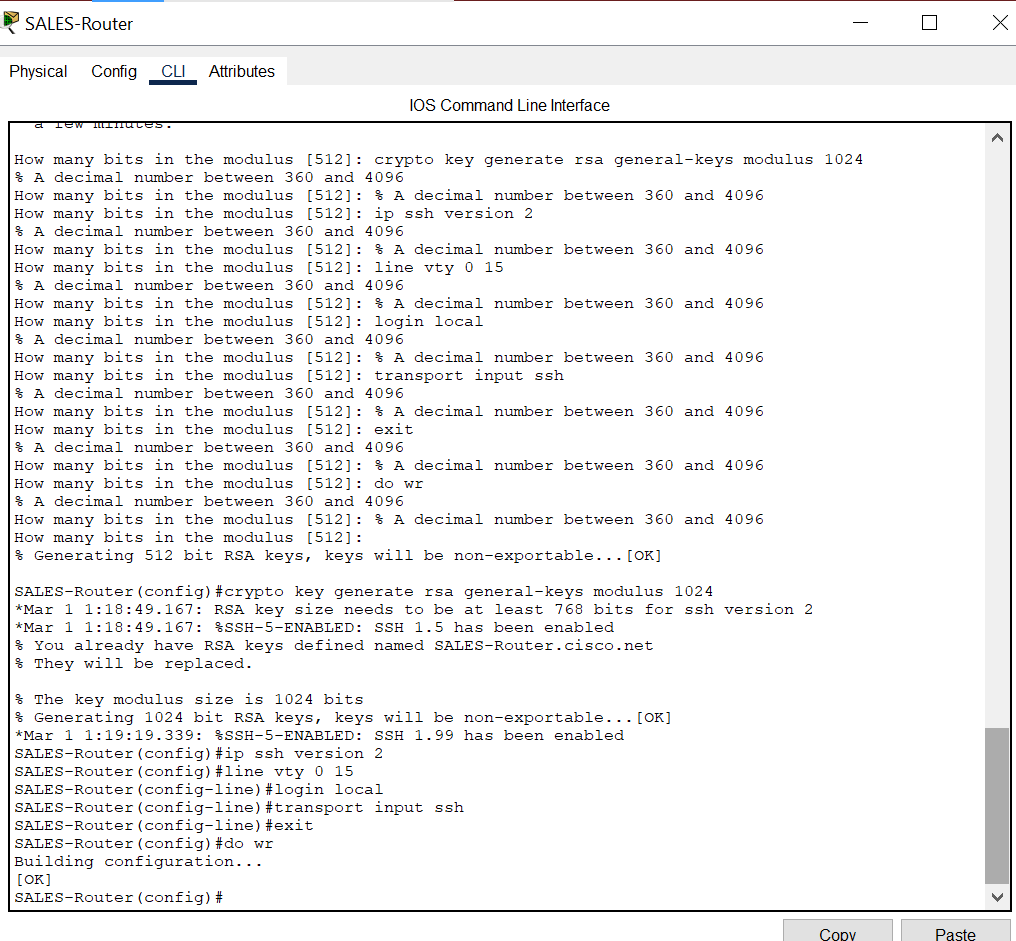Select the CLI tab
The height and width of the screenshot is (941, 1016).
point(173,71)
